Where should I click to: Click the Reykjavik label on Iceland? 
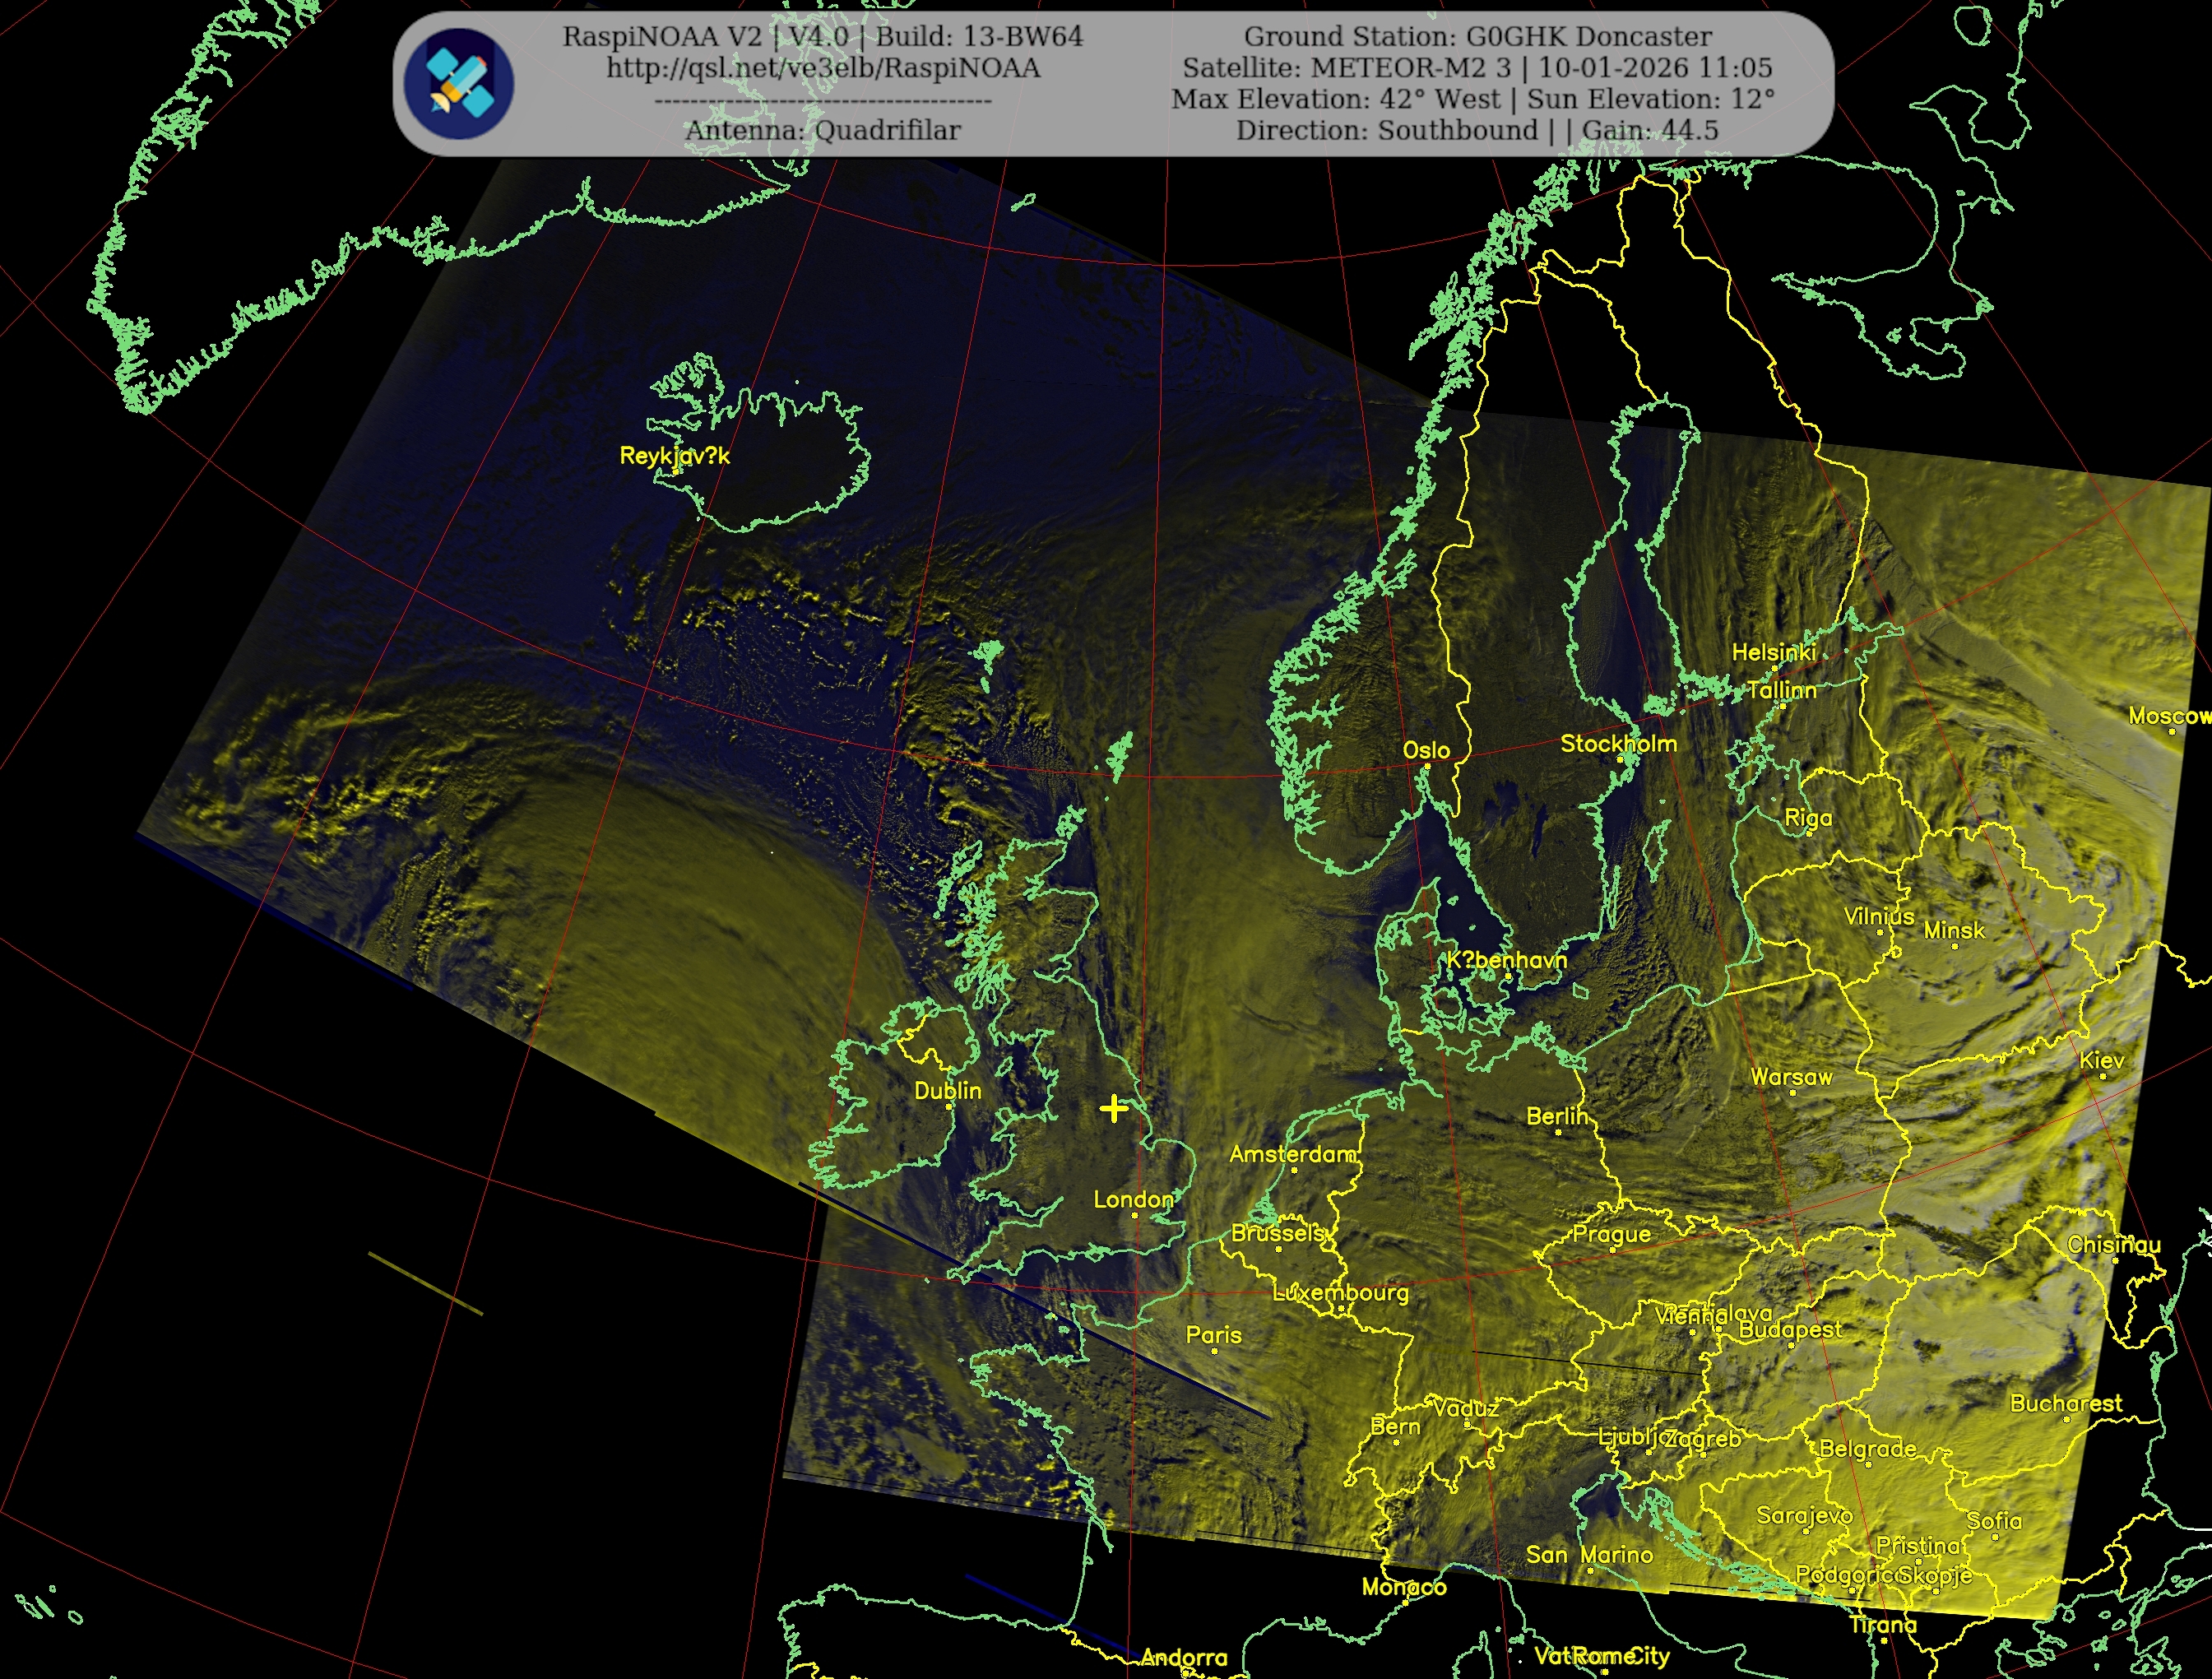(675, 456)
